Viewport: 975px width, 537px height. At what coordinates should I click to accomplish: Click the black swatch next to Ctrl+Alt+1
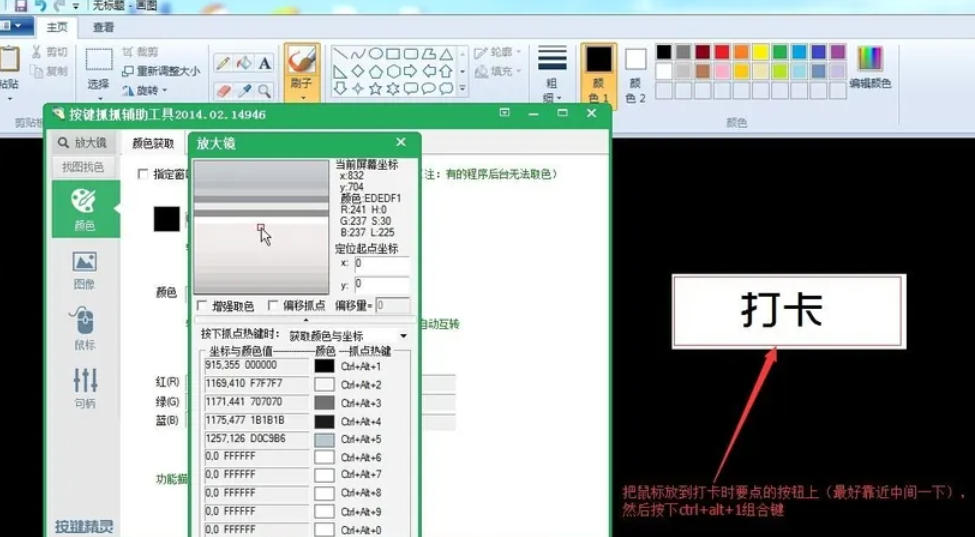[x=325, y=366]
